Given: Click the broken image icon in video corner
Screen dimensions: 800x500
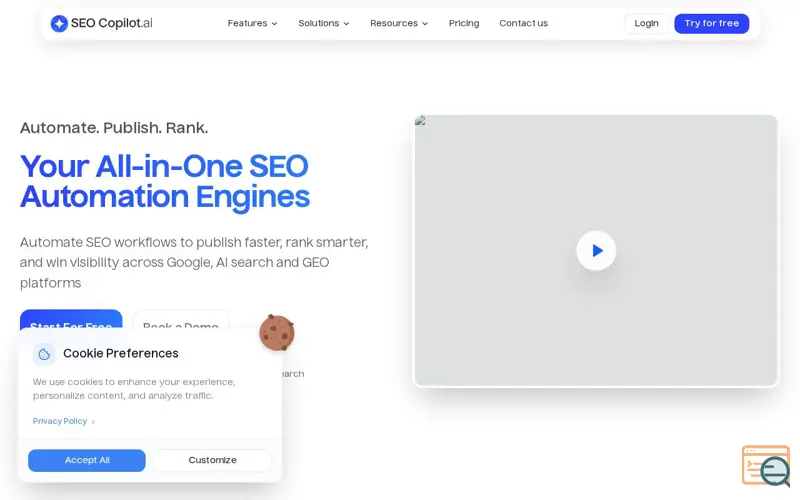Looking at the screenshot, I should pyautogui.click(x=420, y=120).
